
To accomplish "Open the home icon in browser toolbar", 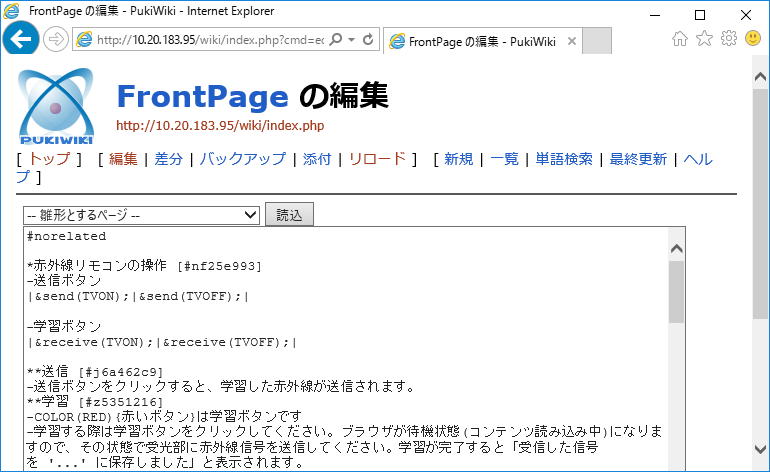I will tap(680, 39).
